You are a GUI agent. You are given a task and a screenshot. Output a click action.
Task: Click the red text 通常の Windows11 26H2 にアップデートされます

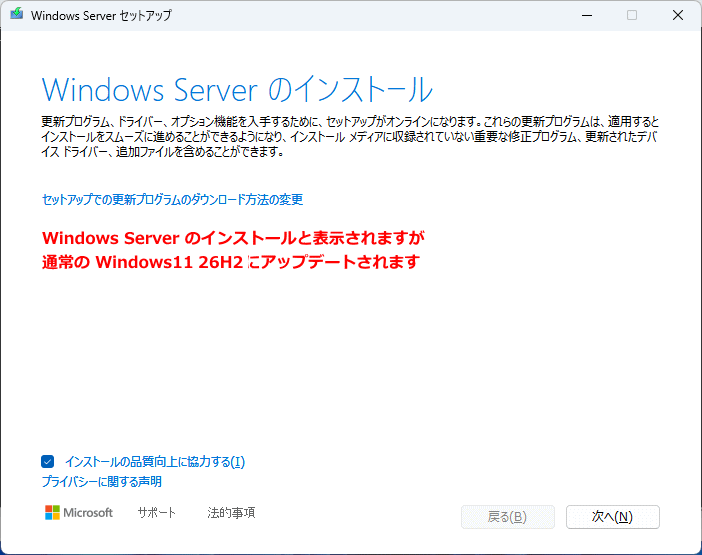pos(231,262)
